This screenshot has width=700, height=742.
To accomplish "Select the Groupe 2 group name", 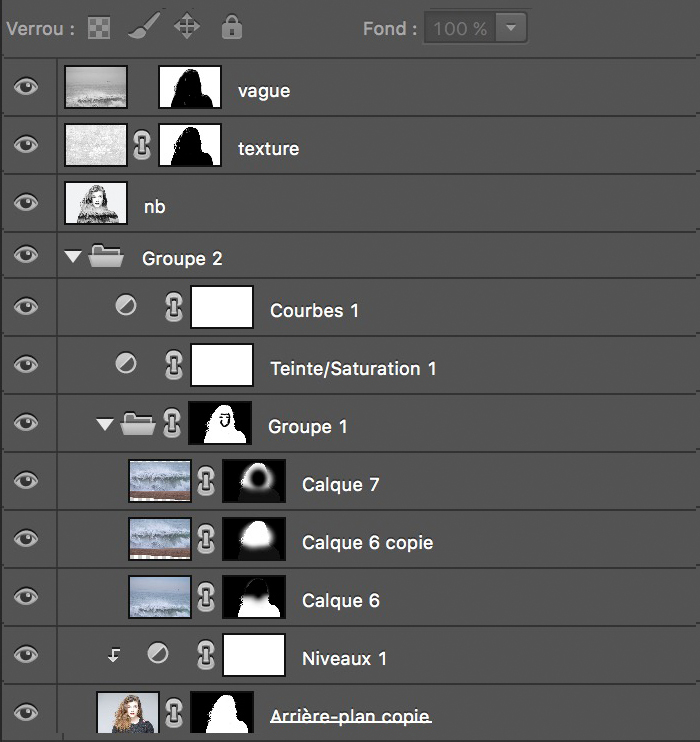I will click(182, 259).
